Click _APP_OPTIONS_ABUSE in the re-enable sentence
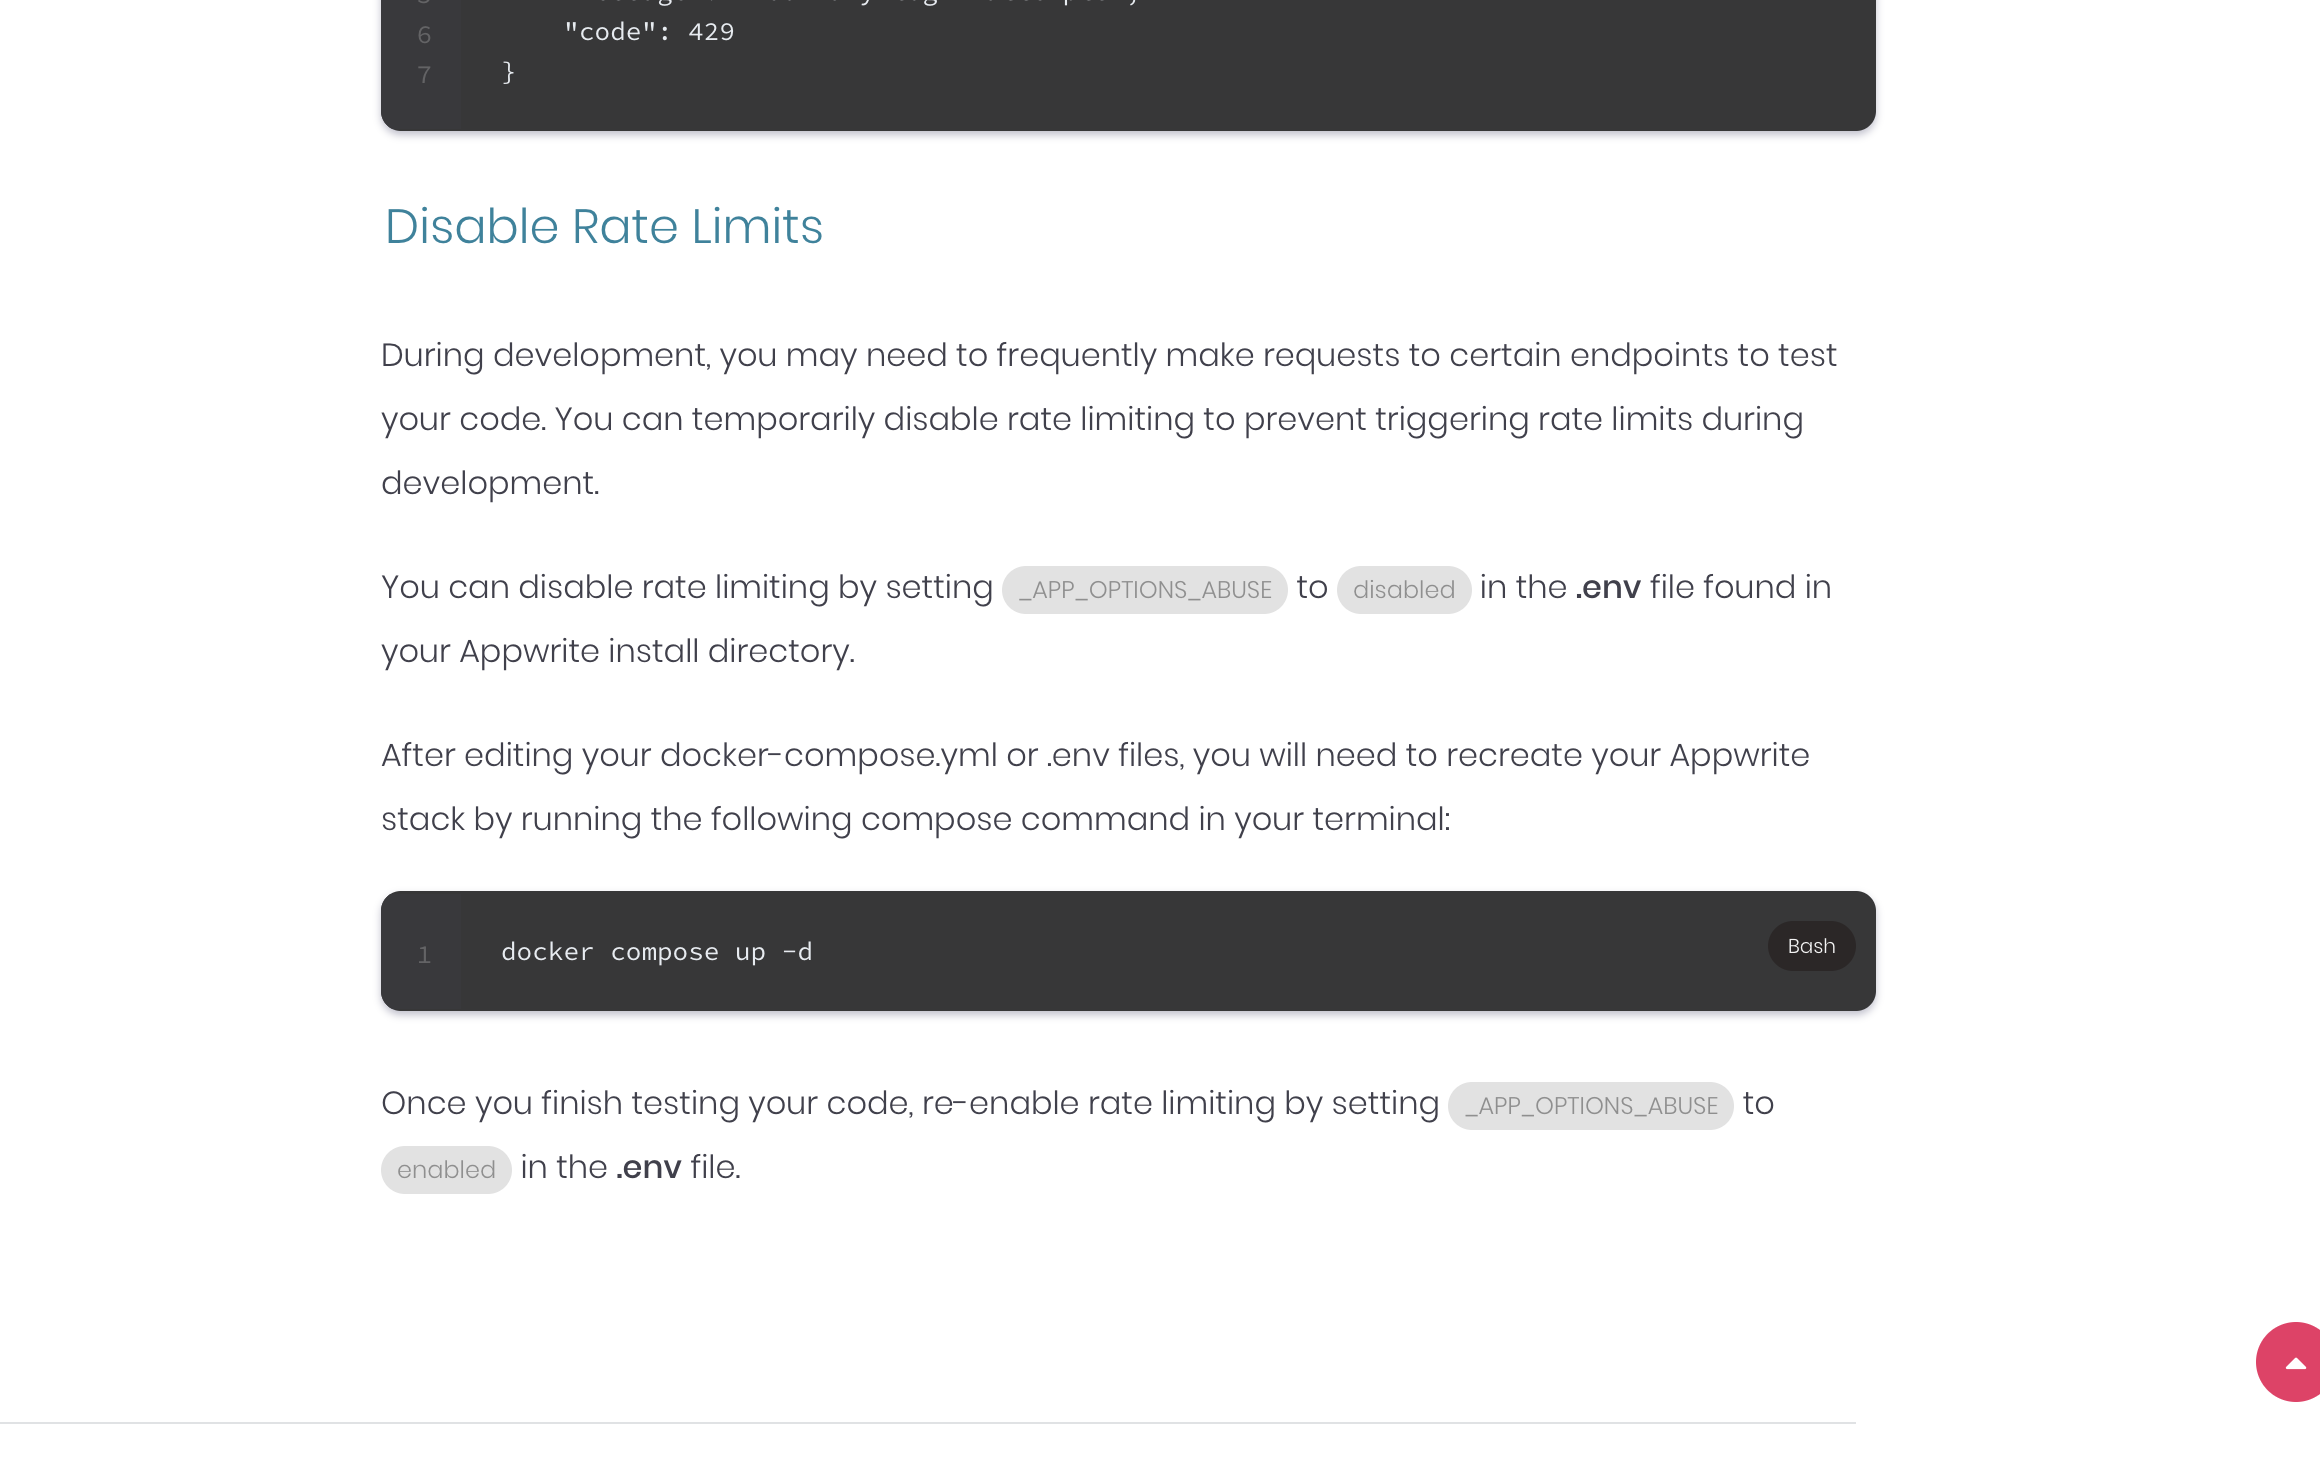The image size is (2320, 1462). (1590, 1106)
